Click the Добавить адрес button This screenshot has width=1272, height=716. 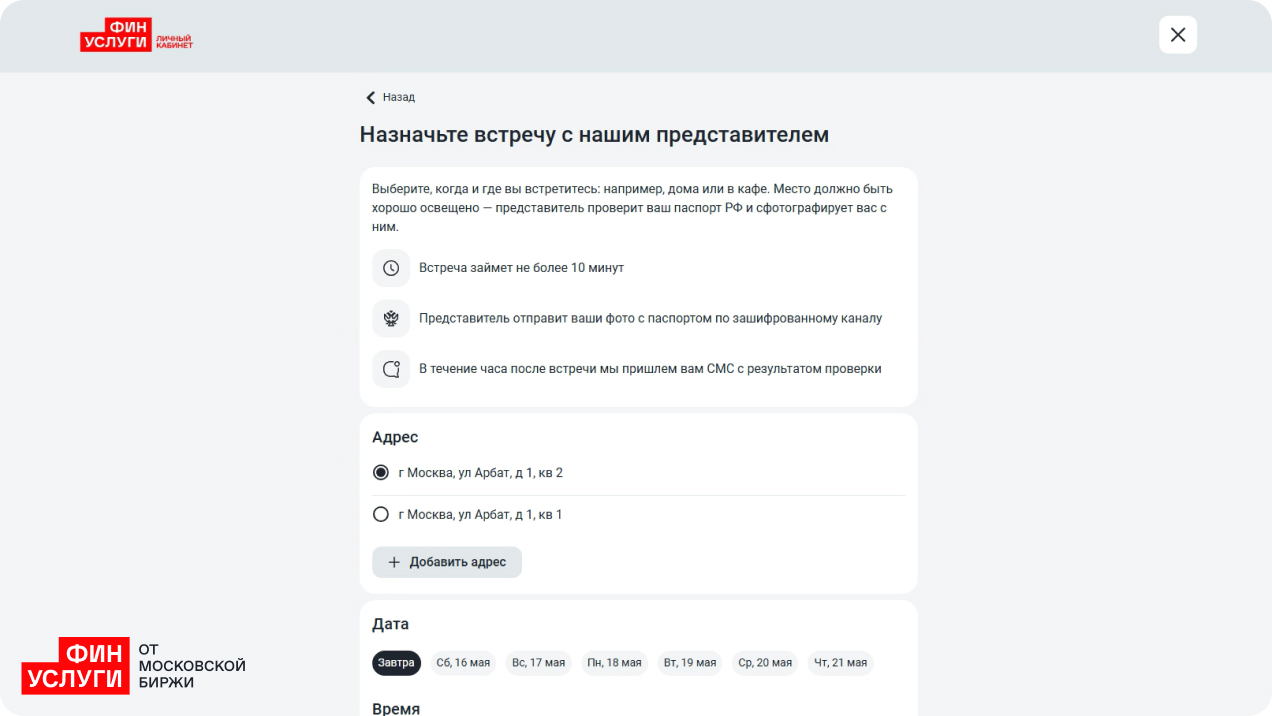(447, 562)
